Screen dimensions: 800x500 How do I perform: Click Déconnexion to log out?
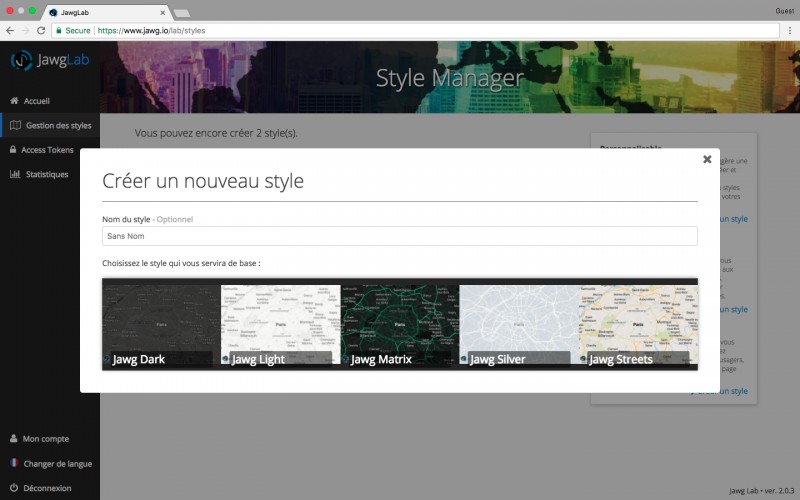click(x=47, y=488)
